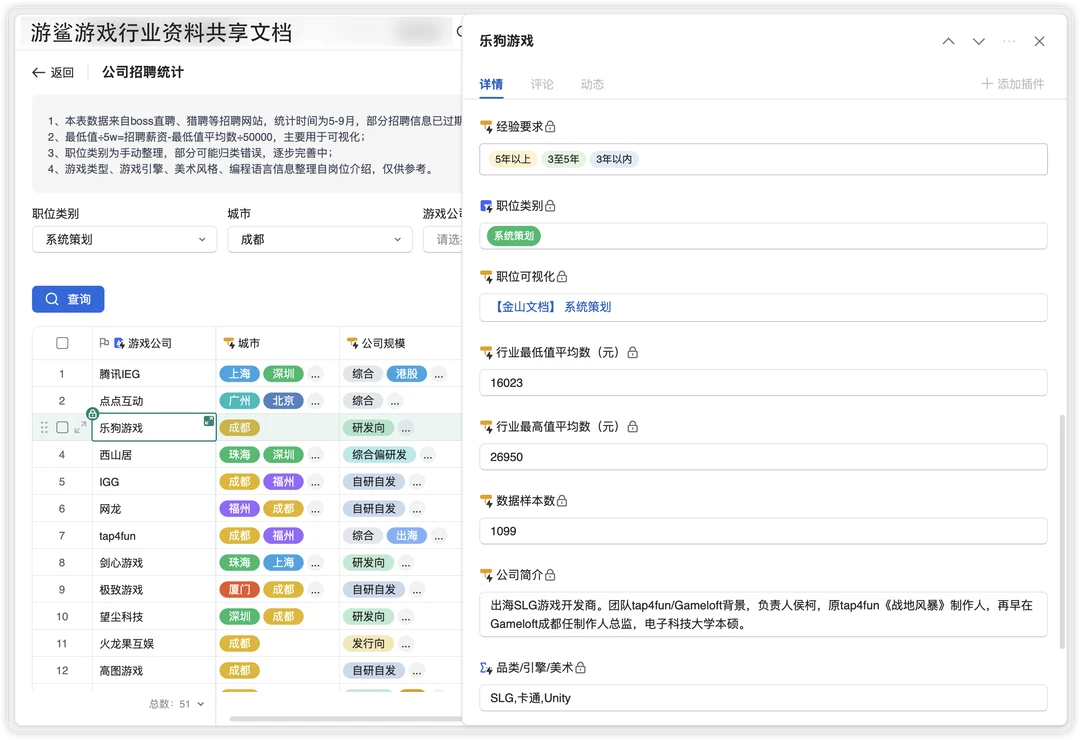Viewport: 1080px width, 740px height.
Task: Switch to the 评论 tab
Action: (x=542, y=84)
